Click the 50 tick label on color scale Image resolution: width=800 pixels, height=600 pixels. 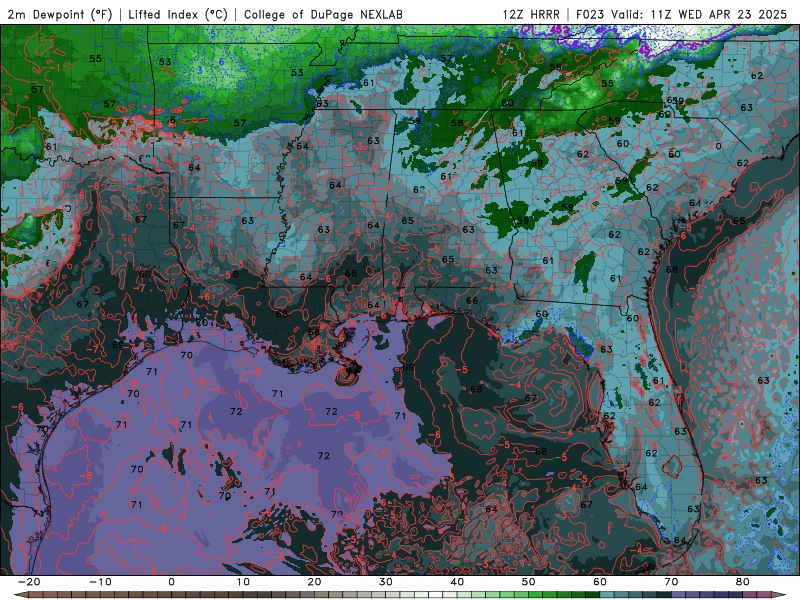point(529,582)
